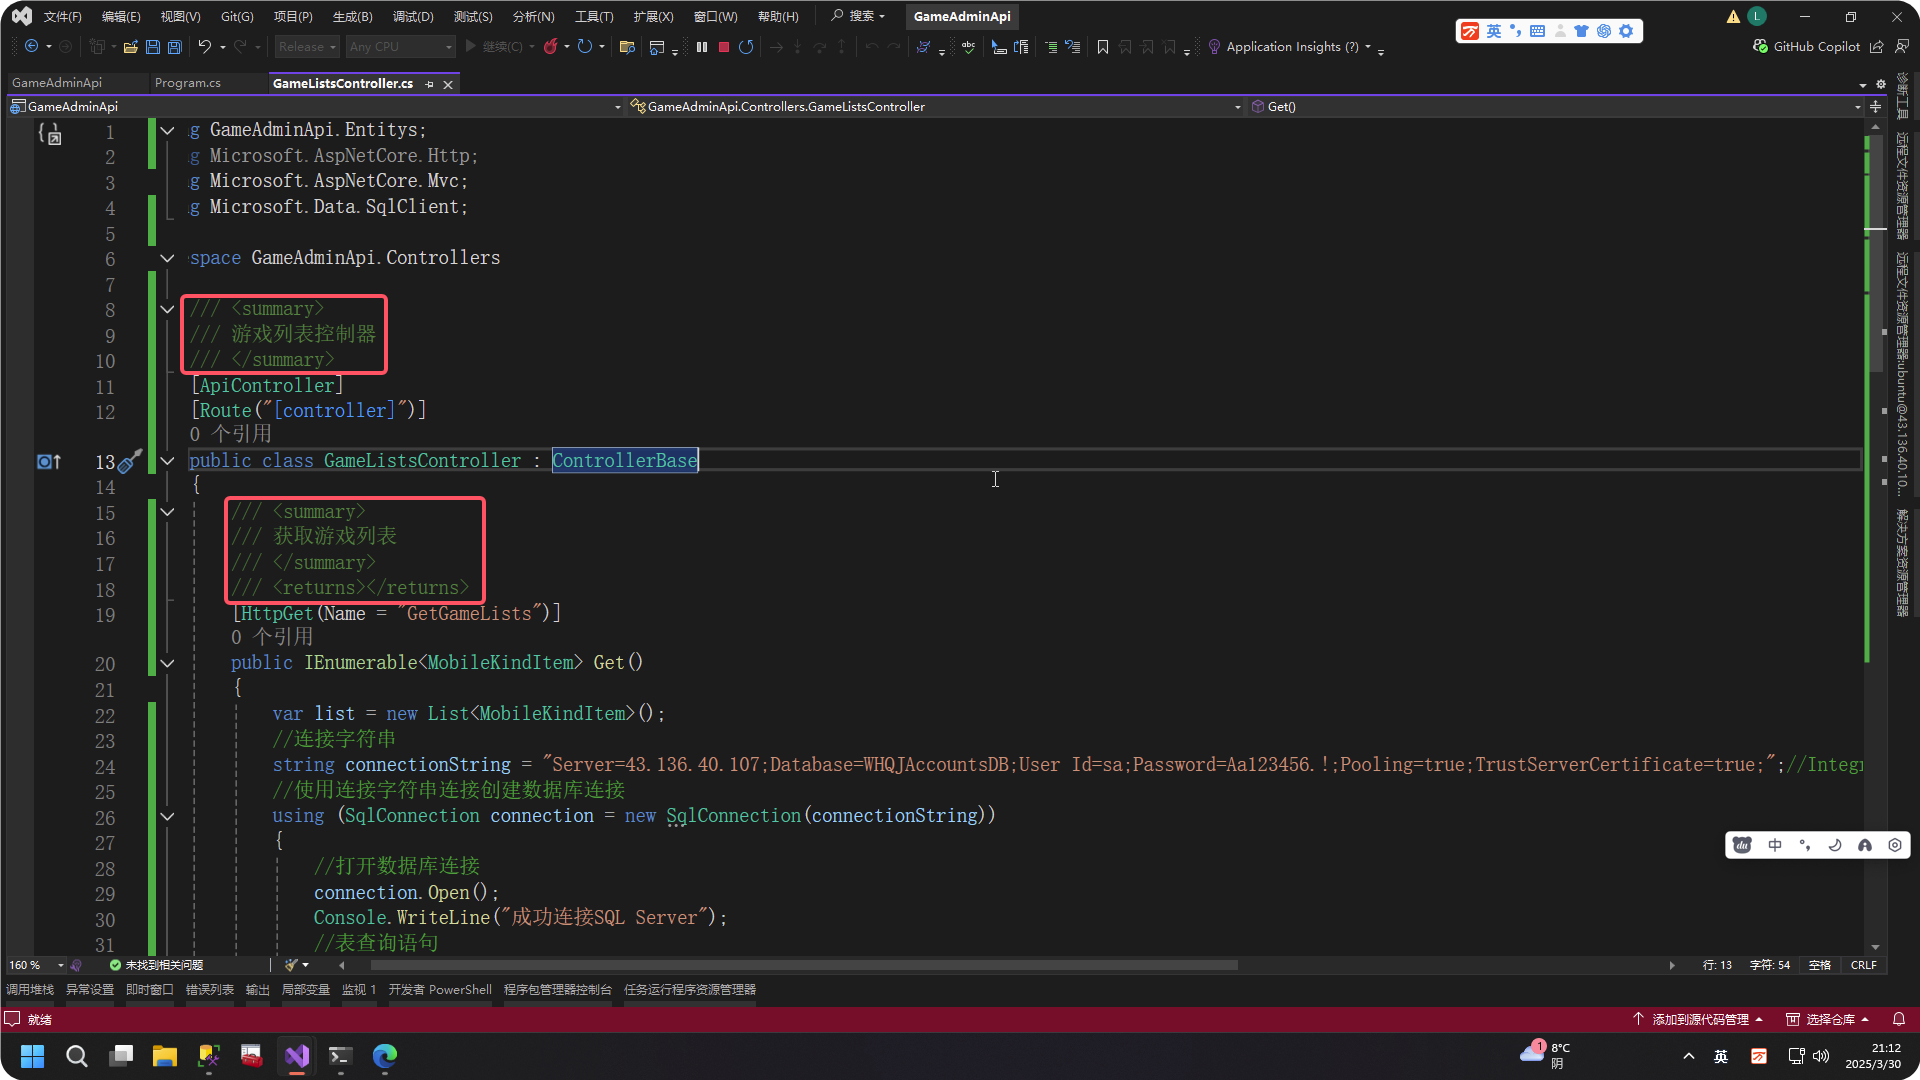1920x1080 pixels.
Task: Switch to Program.cs tab
Action: click(188, 83)
